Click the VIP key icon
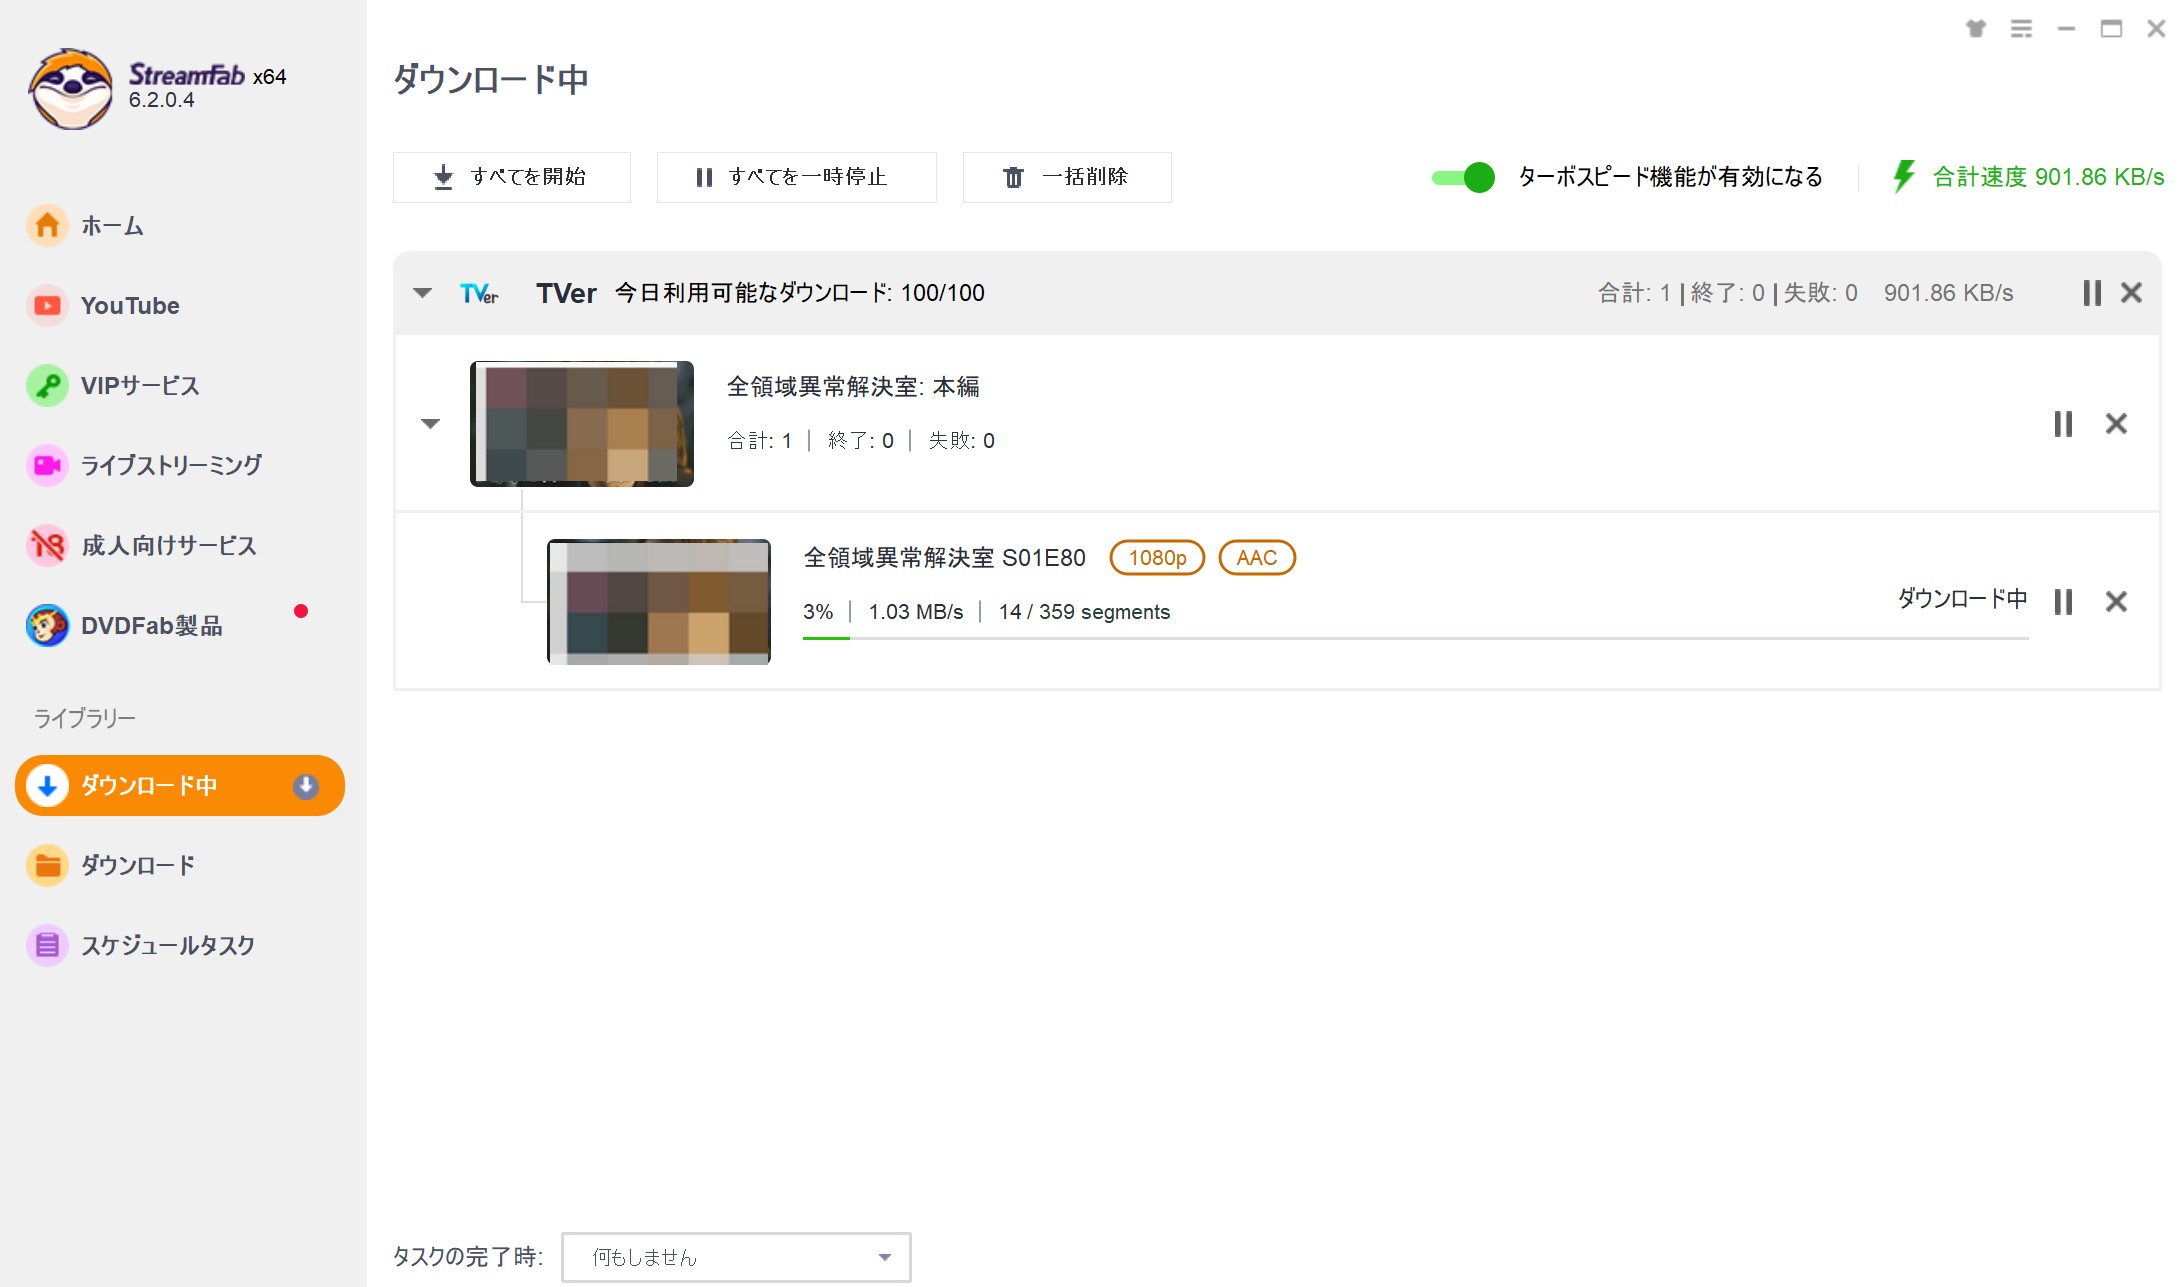 (47, 386)
